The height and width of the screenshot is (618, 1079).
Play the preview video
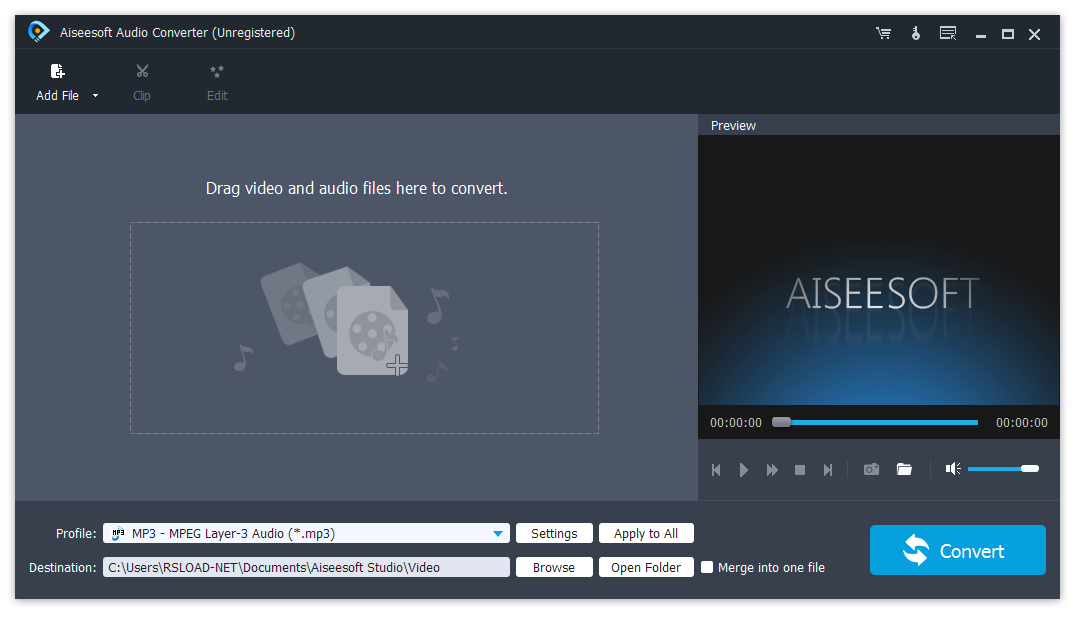[x=743, y=468]
